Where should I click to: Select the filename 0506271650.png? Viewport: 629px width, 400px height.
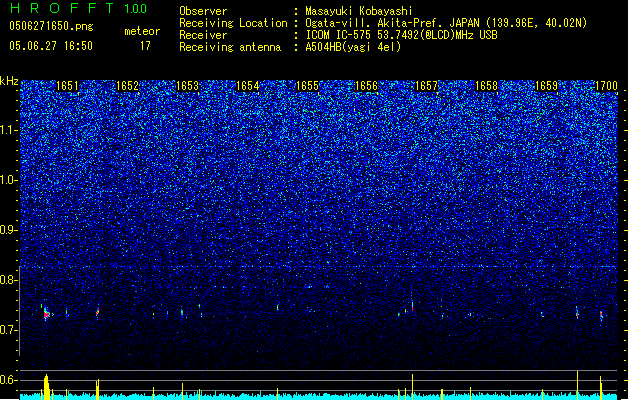tap(51, 26)
